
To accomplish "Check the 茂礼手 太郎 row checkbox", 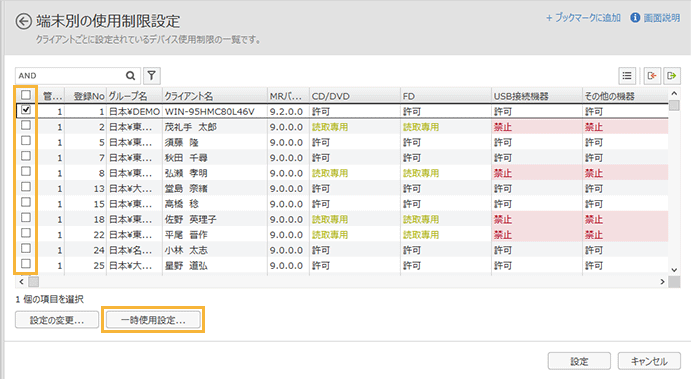I will tap(26, 125).
